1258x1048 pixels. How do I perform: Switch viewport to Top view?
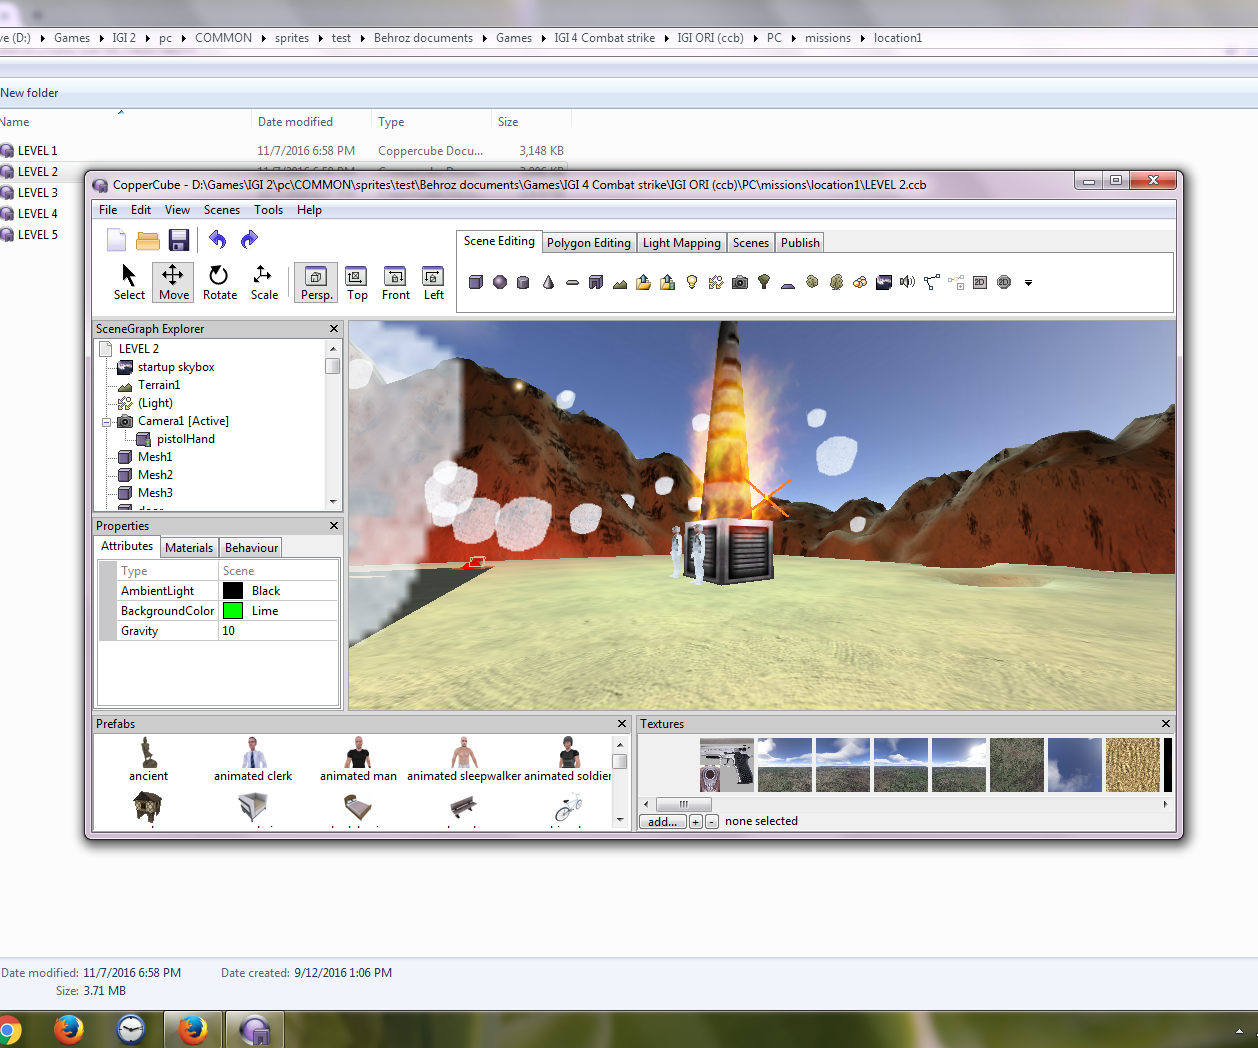356,282
